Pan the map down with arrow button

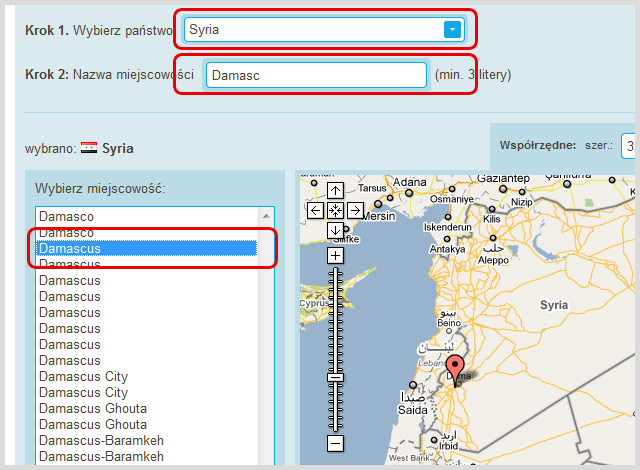pos(335,230)
